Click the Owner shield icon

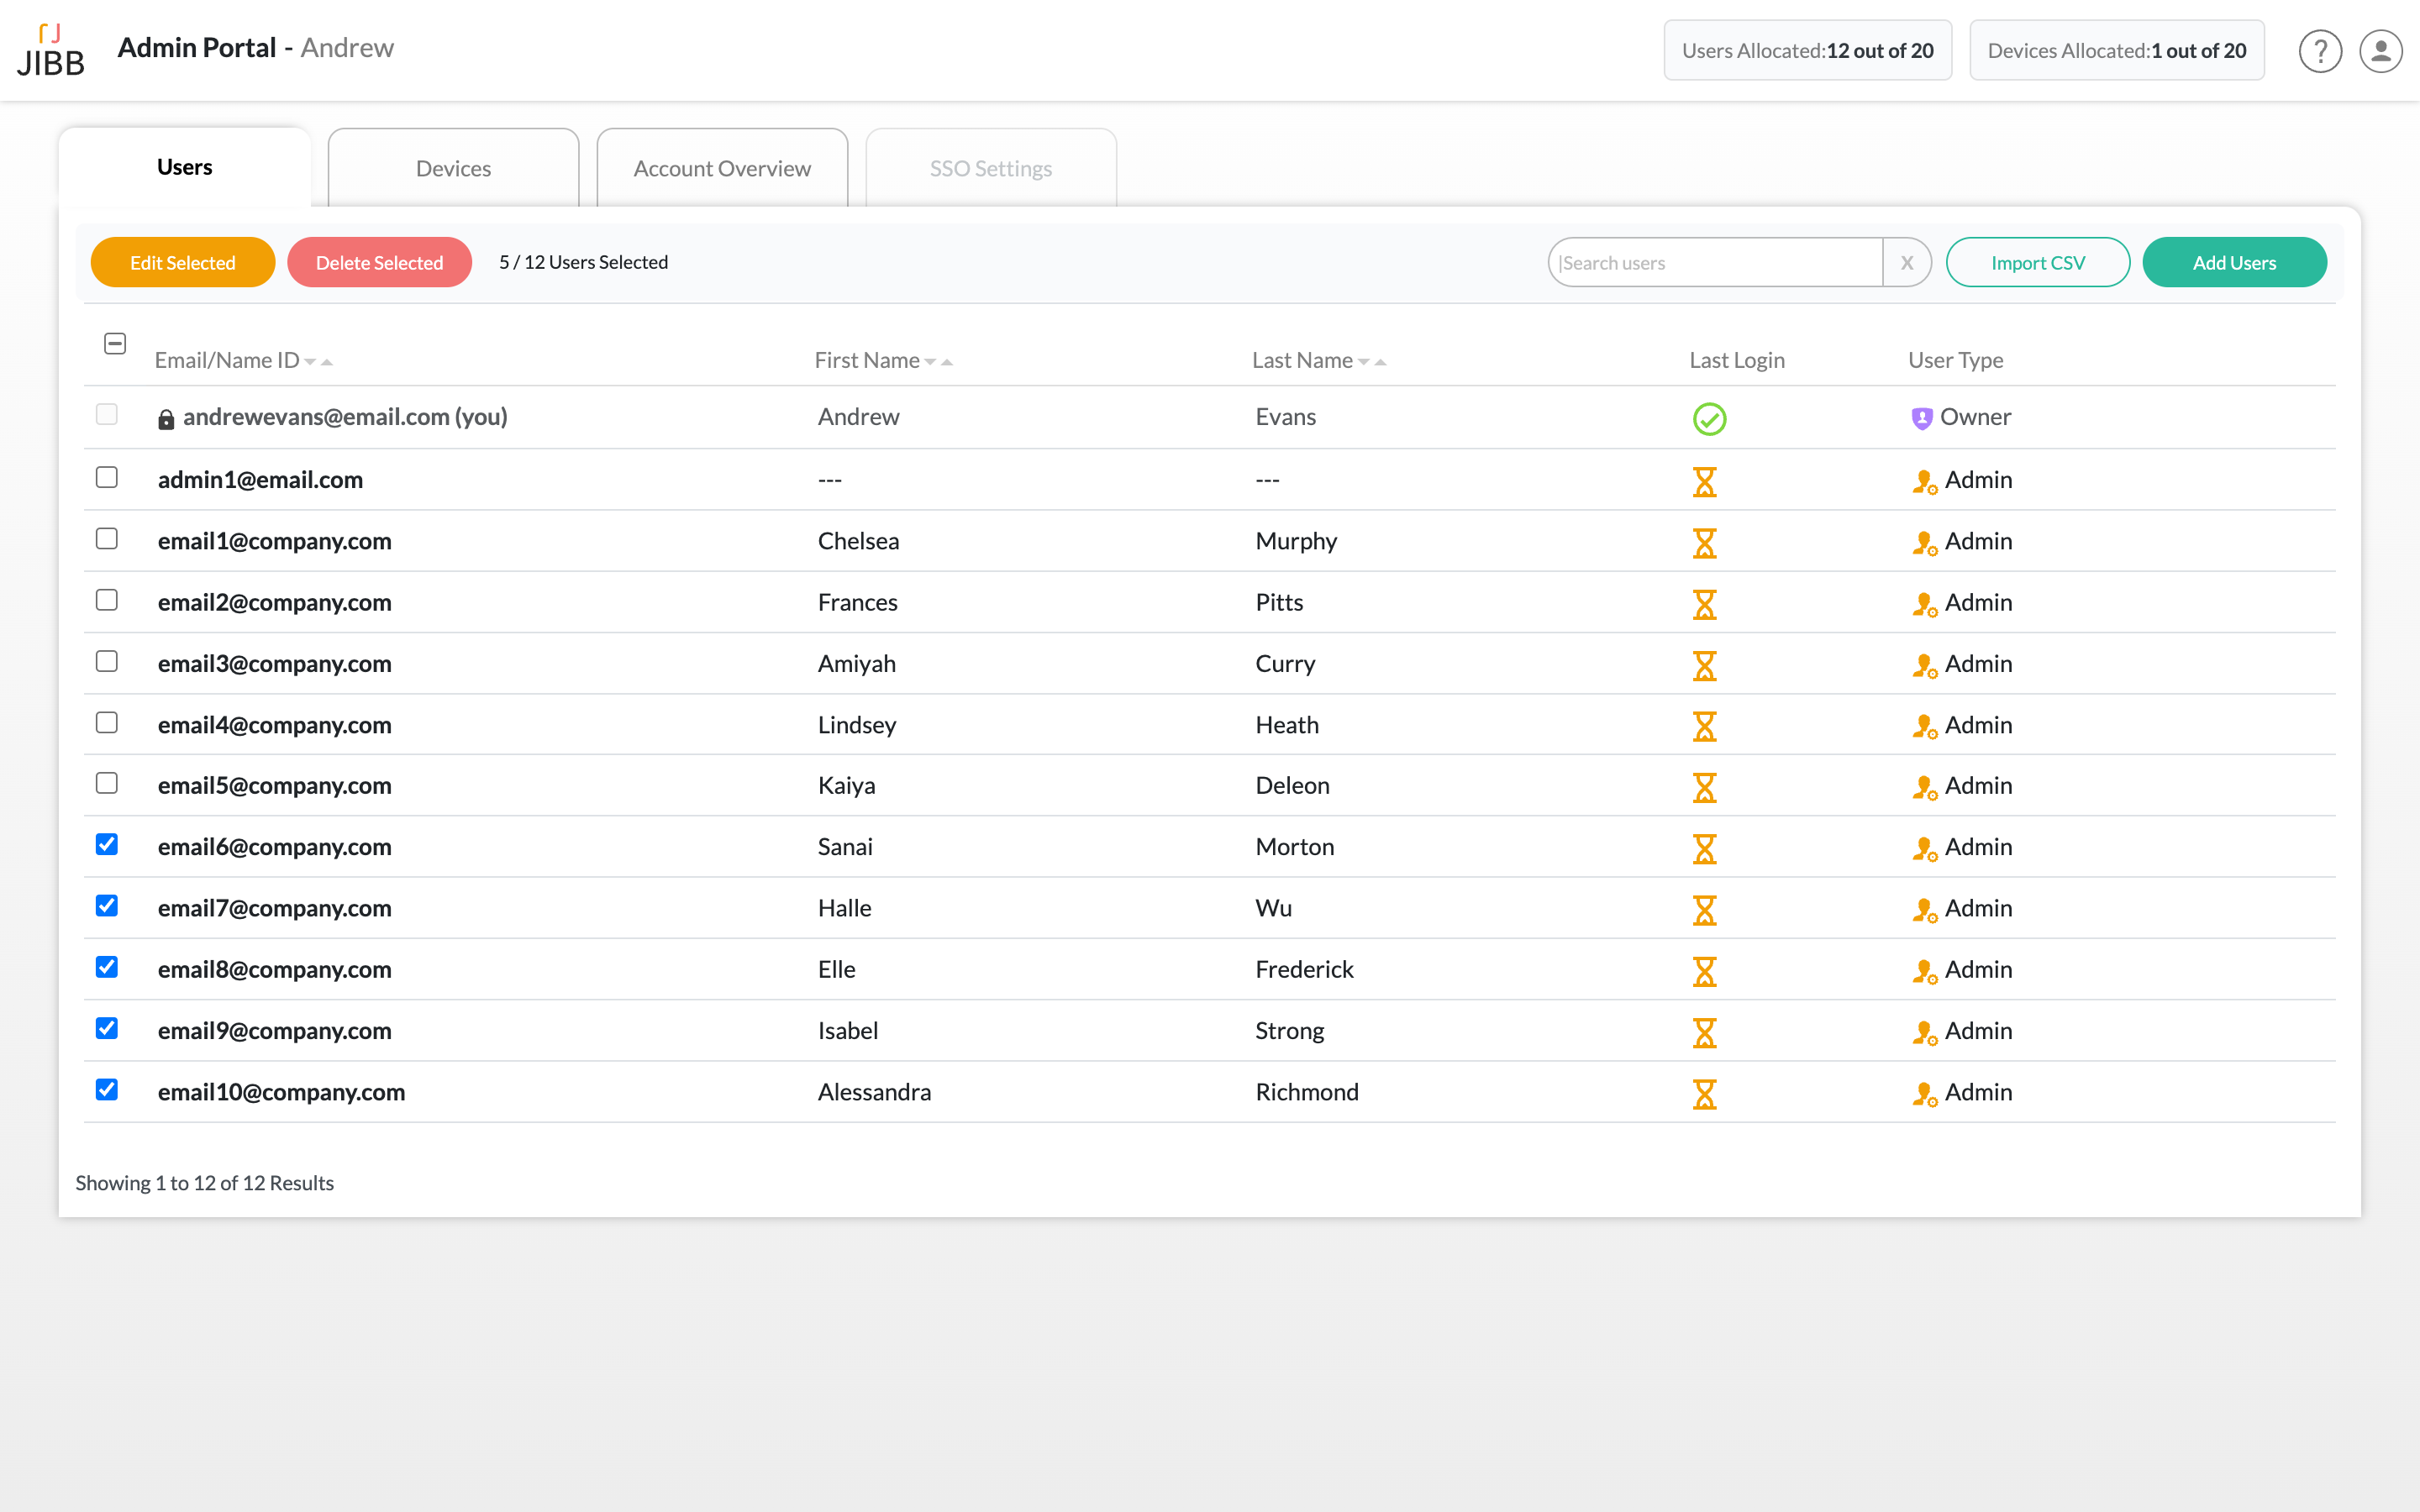(1921, 418)
